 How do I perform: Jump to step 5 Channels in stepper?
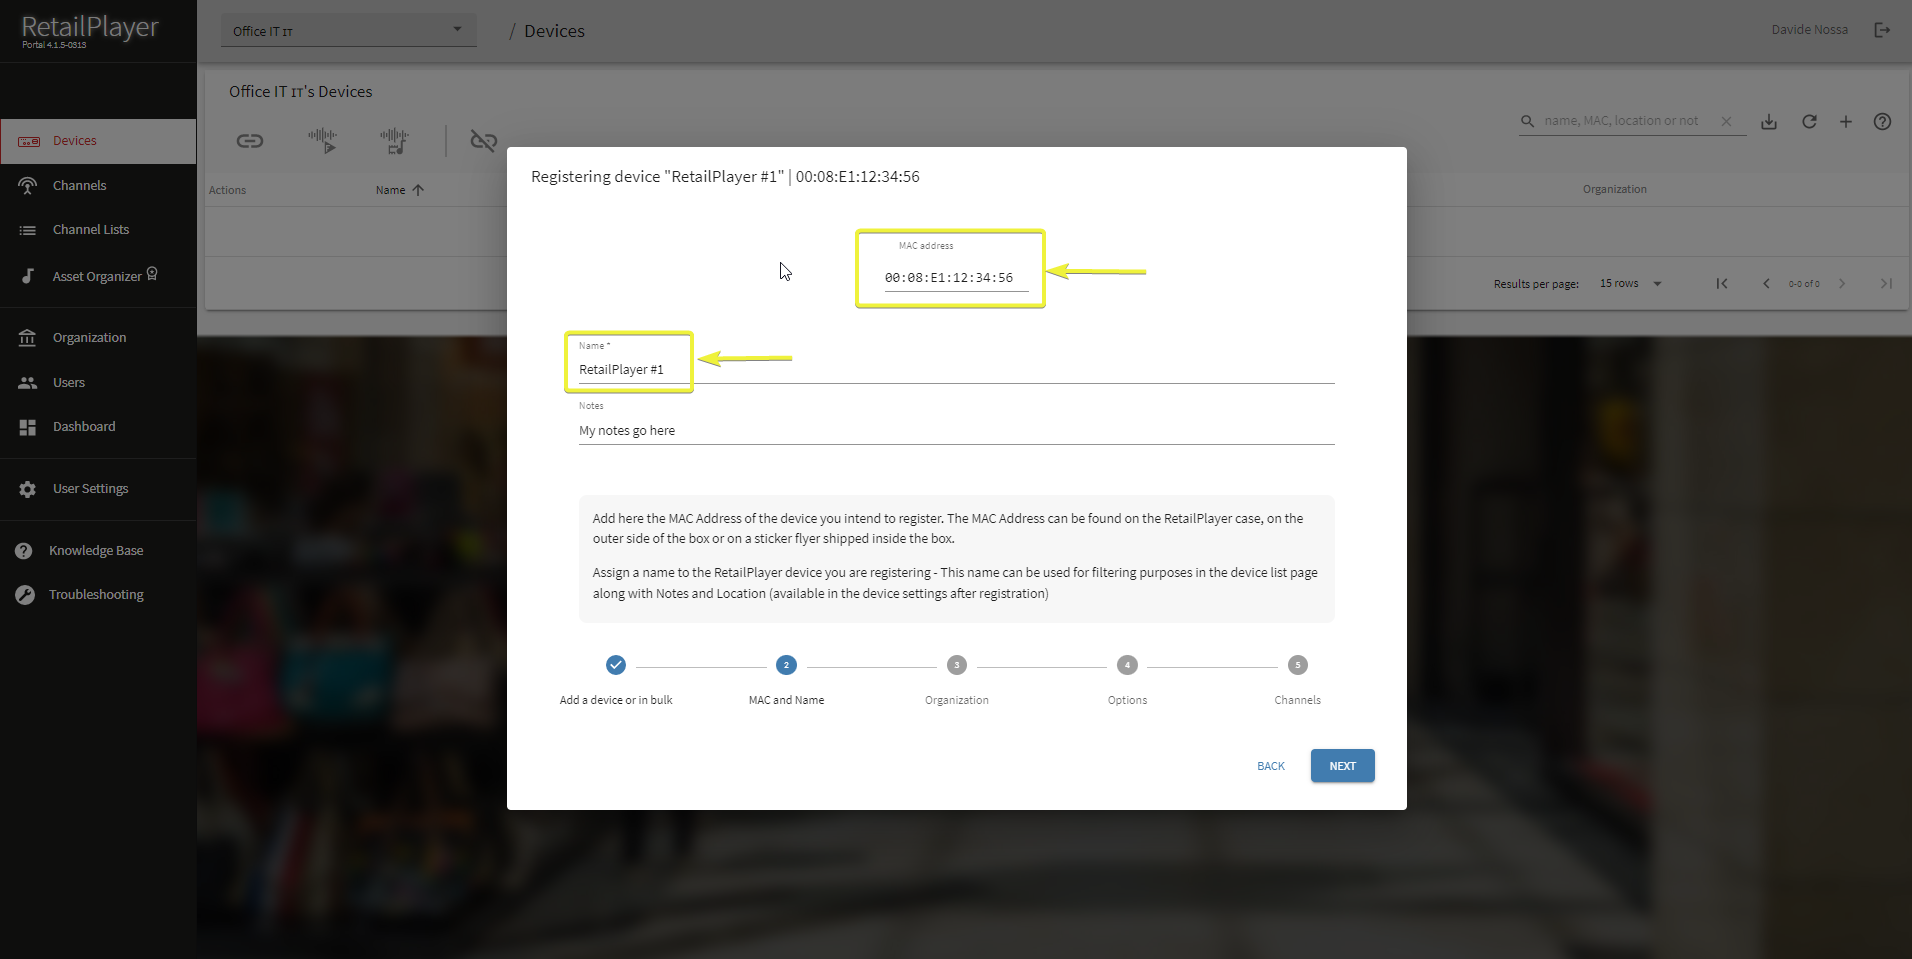pos(1297,665)
